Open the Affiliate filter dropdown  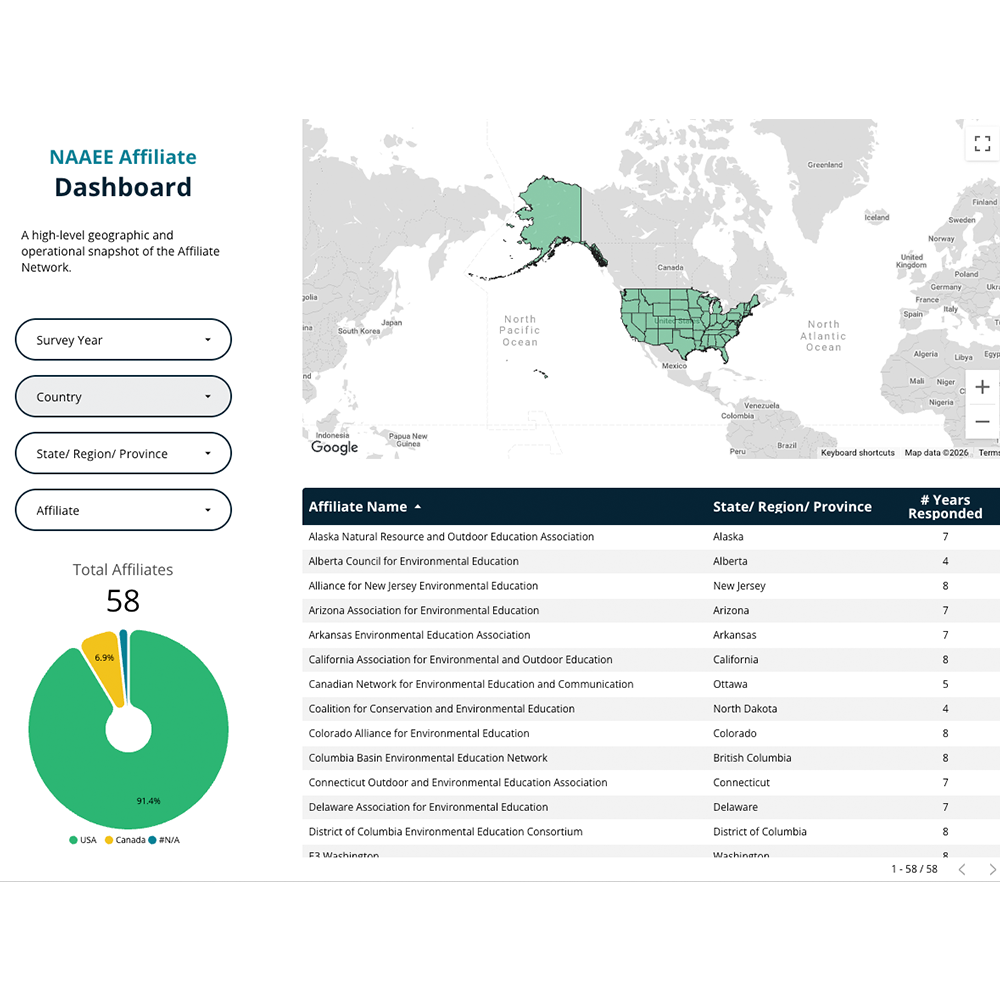click(123, 510)
